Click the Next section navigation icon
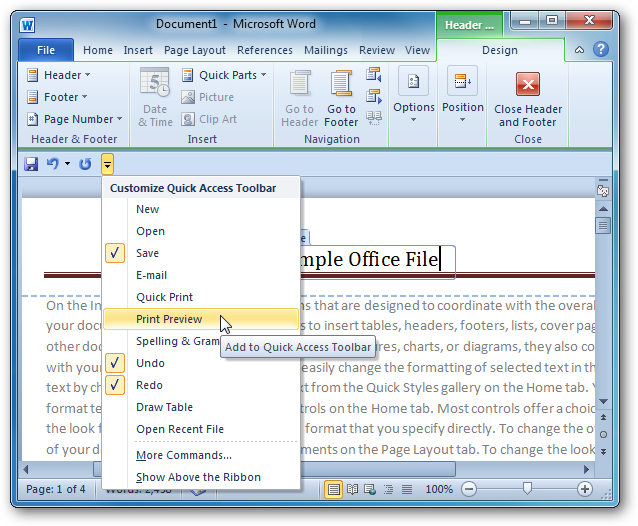 [x=373, y=97]
